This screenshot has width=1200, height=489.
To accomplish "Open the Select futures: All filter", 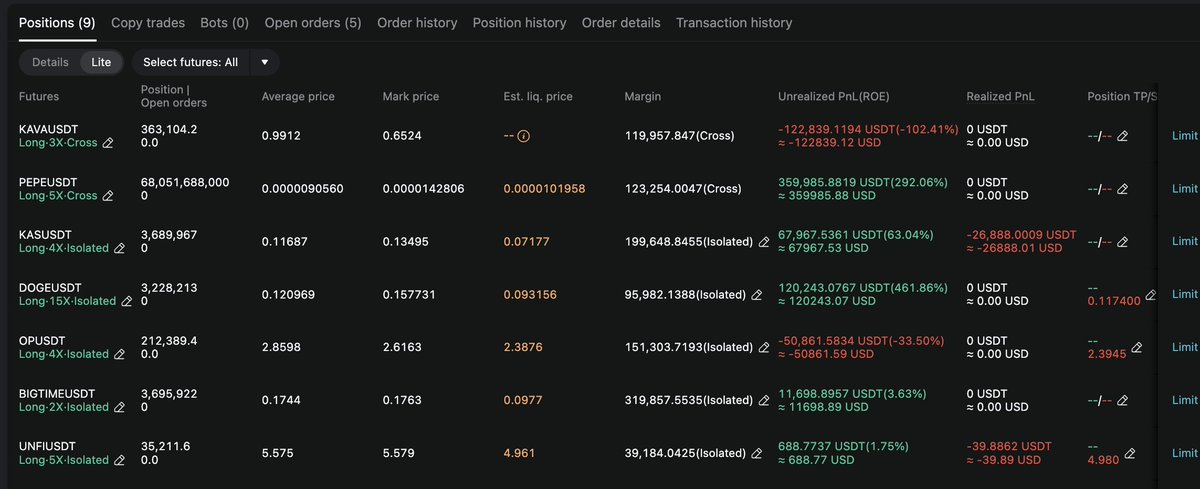I will (x=191, y=62).
